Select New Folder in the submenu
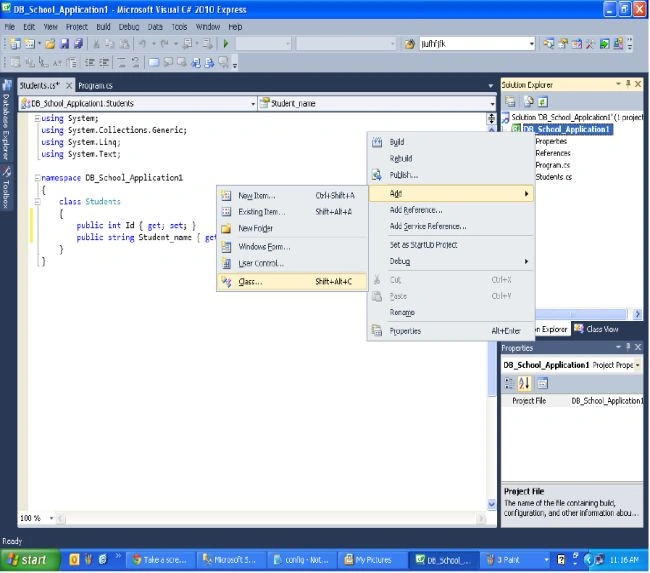The width and height of the screenshot is (650, 573). pyautogui.click(x=292, y=228)
